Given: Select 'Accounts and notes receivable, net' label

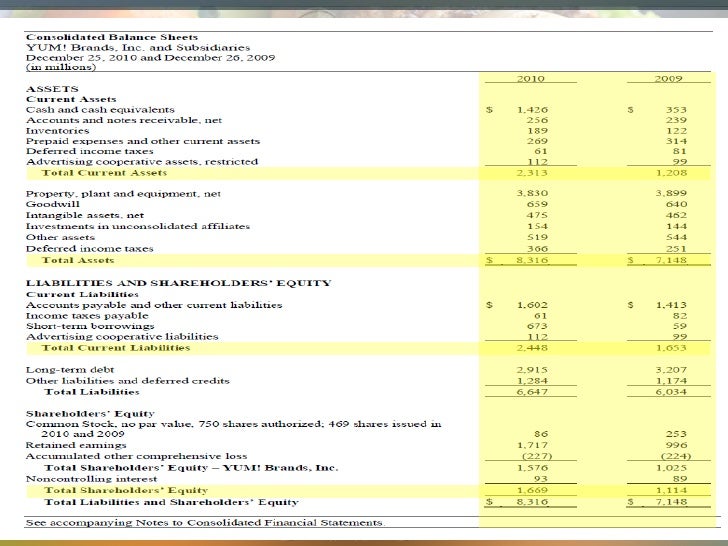Looking at the screenshot, I should click(124, 120).
